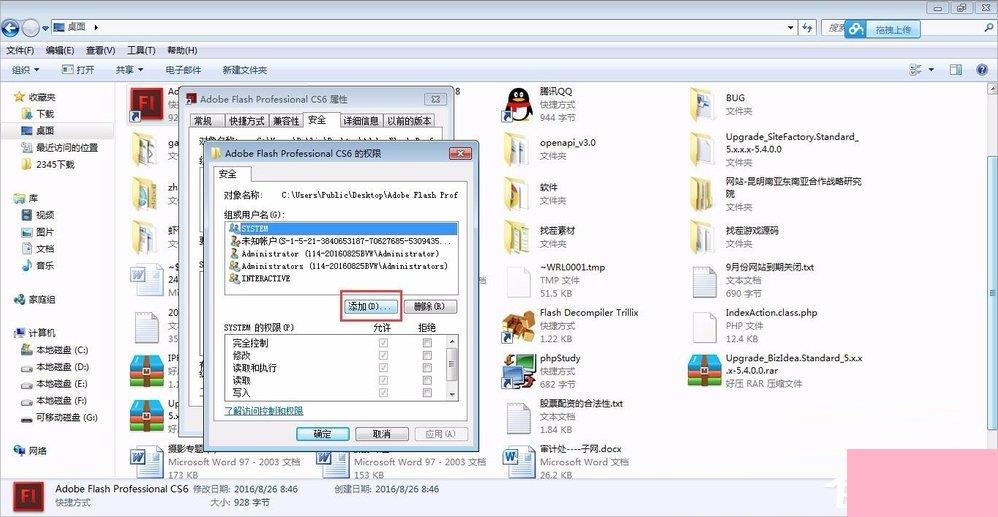Select the ~WRL0001.tmp file icon

point(518,282)
